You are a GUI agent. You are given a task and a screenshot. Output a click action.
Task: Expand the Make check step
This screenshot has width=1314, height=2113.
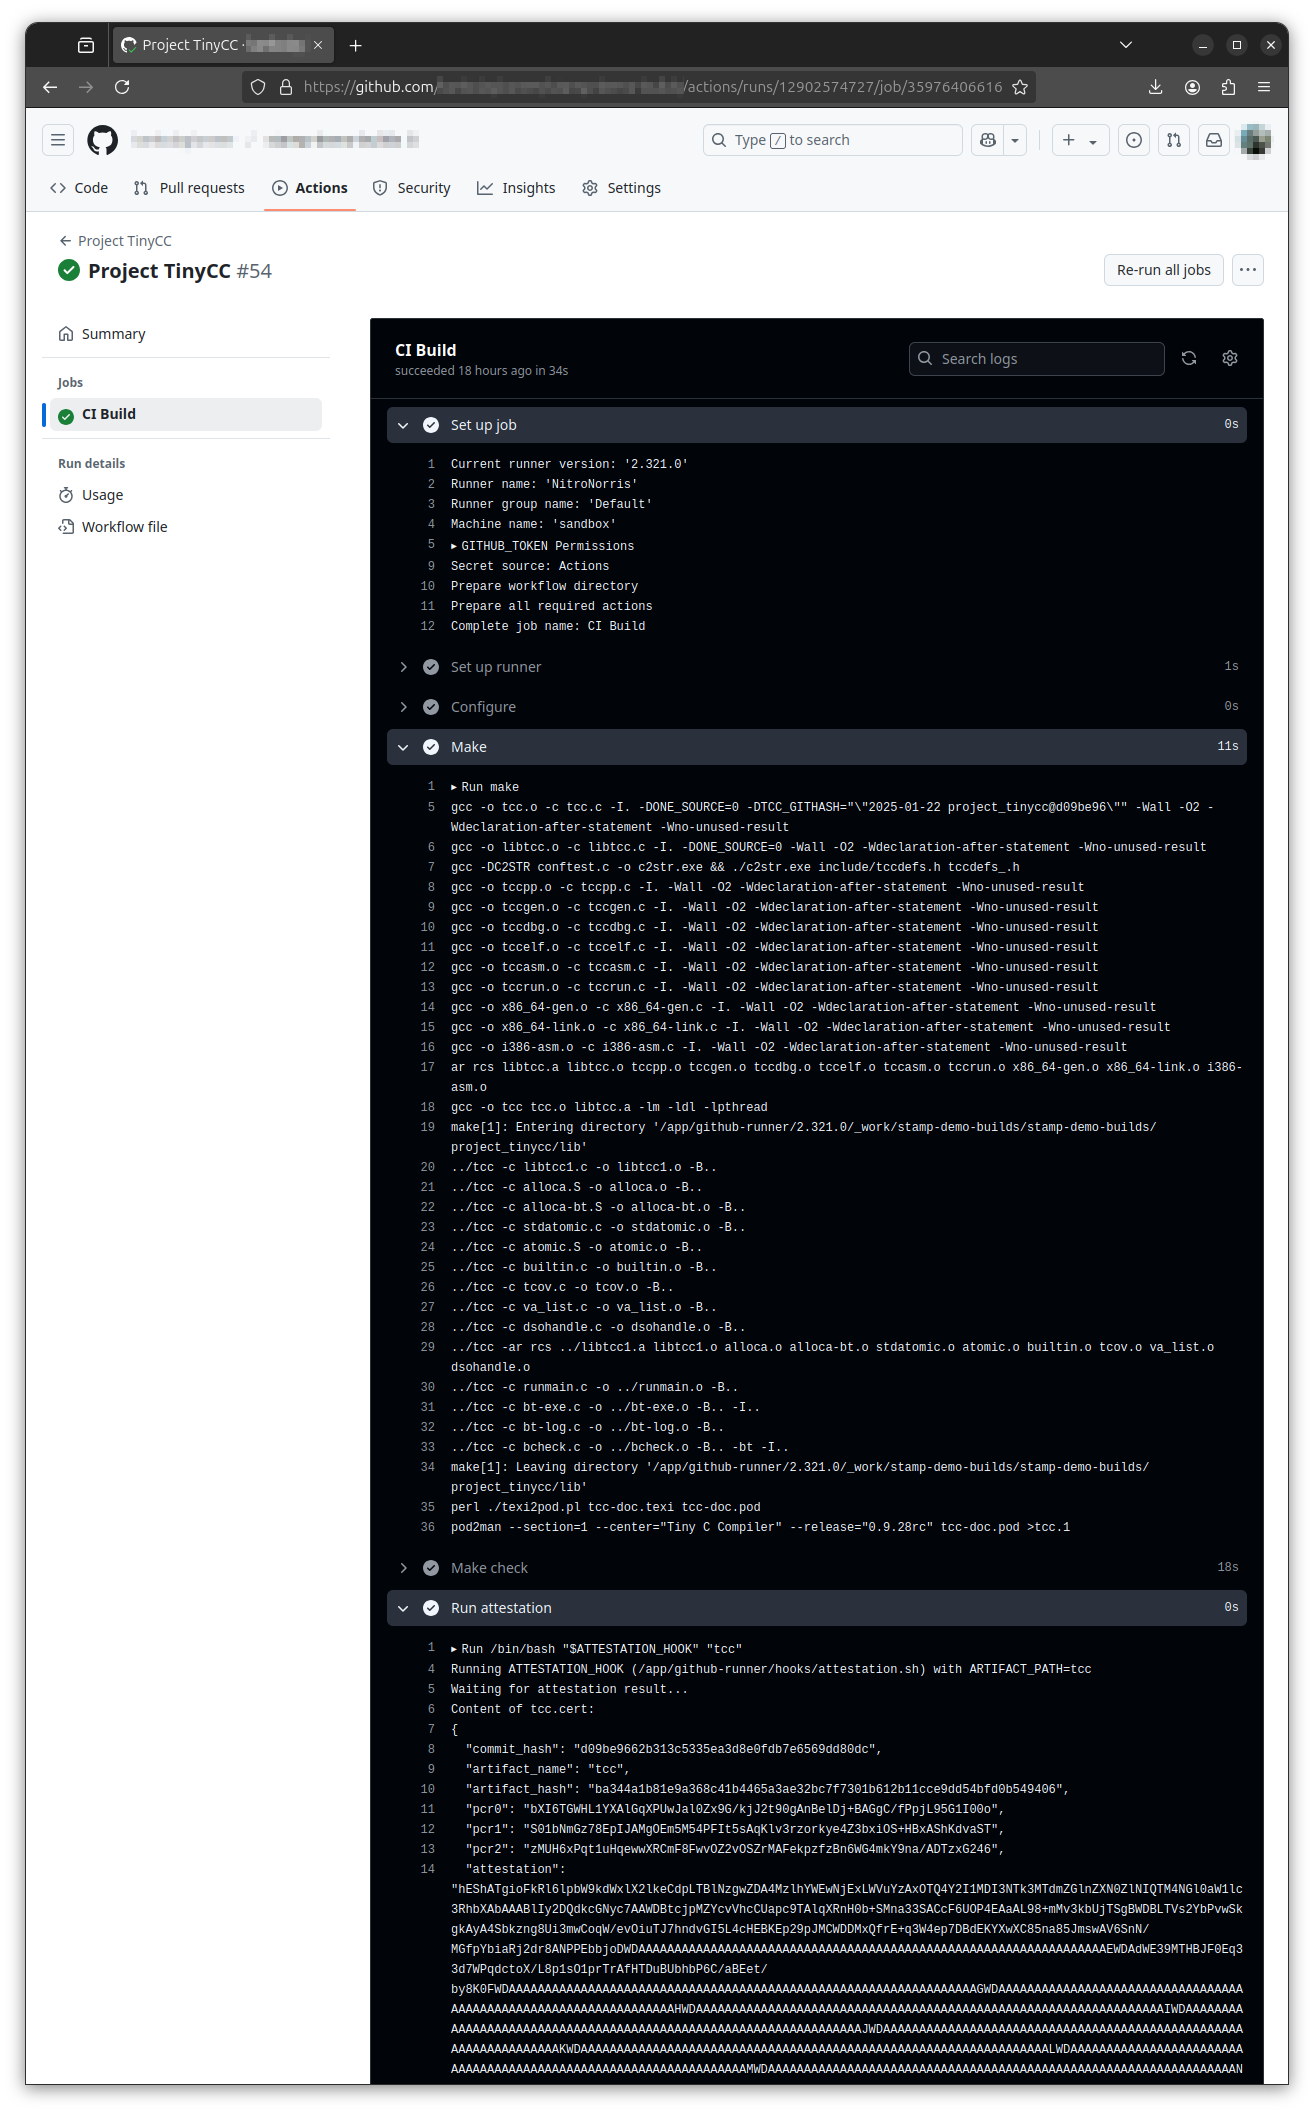coord(403,1568)
